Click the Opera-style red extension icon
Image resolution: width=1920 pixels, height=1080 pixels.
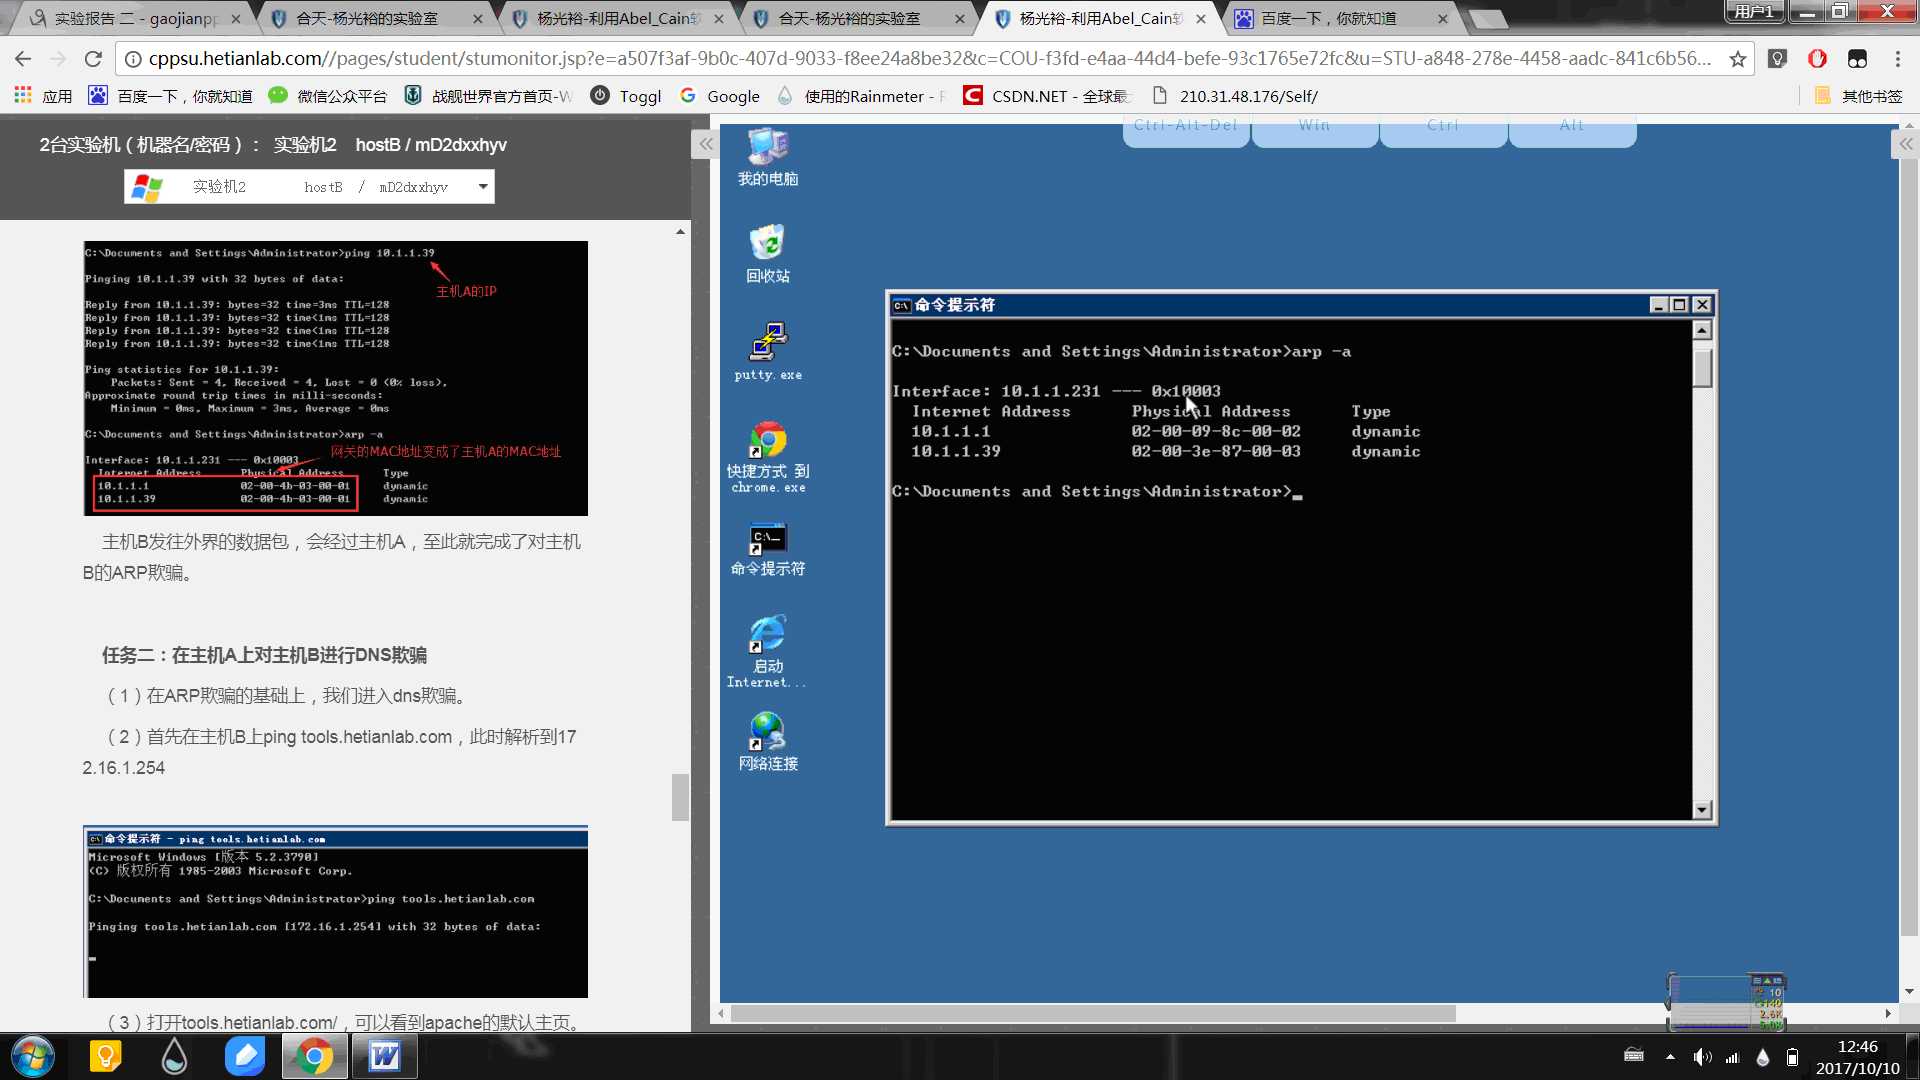click(1817, 59)
